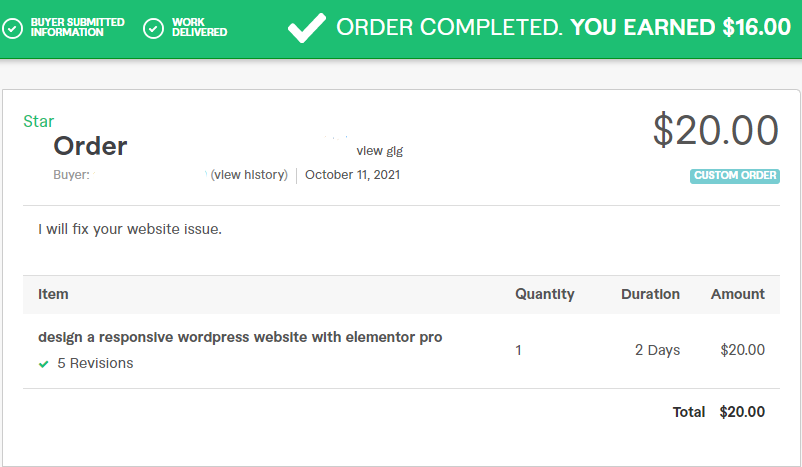The height and width of the screenshot is (467, 802).
Task: Click the Total label in the table footer
Action: pos(689,412)
